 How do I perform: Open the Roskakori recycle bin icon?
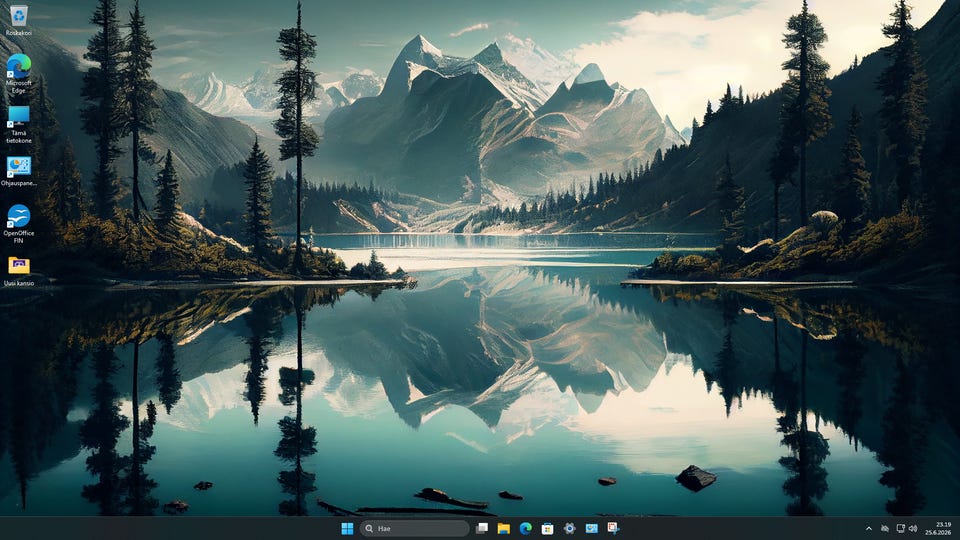point(18,20)
